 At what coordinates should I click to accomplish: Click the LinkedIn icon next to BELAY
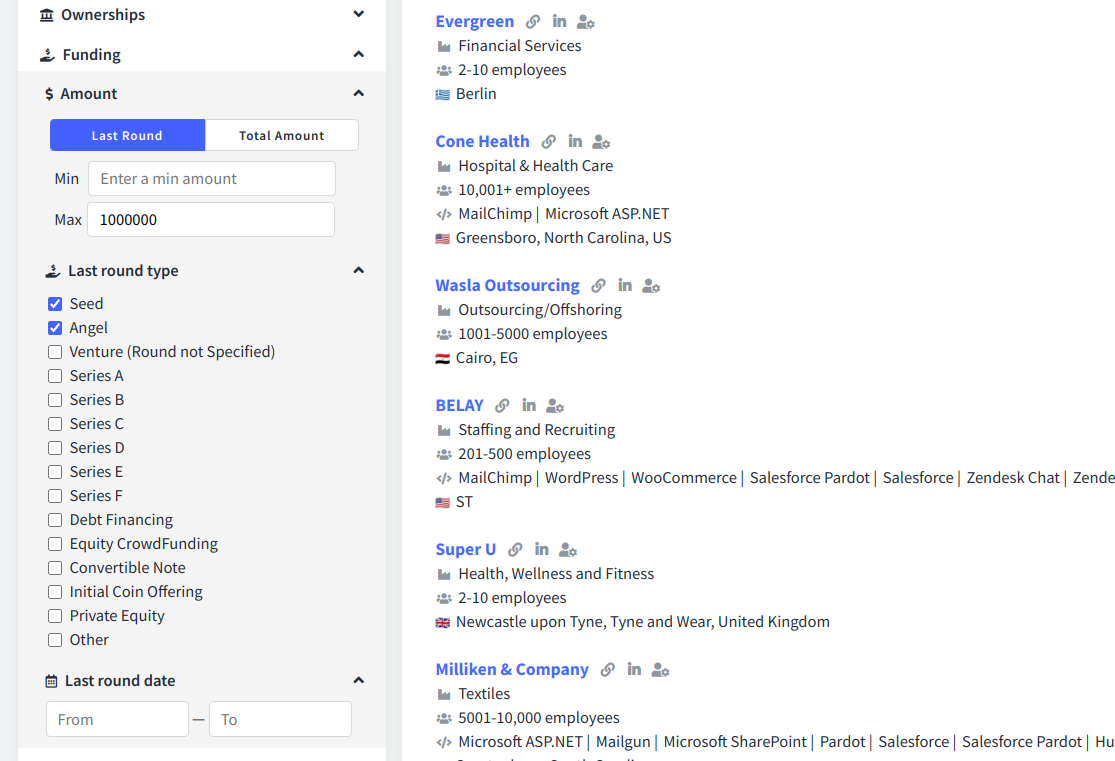click(528, 405)
